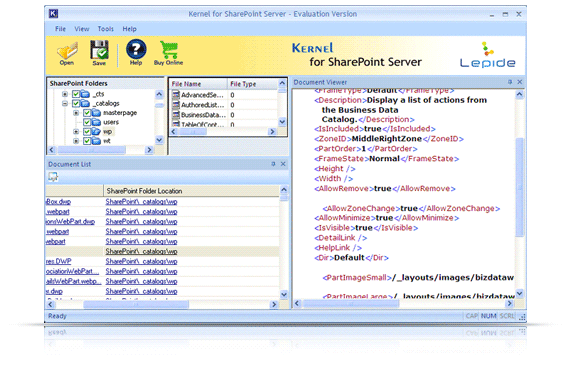Expand the wt tree node

tap(76, 141)
